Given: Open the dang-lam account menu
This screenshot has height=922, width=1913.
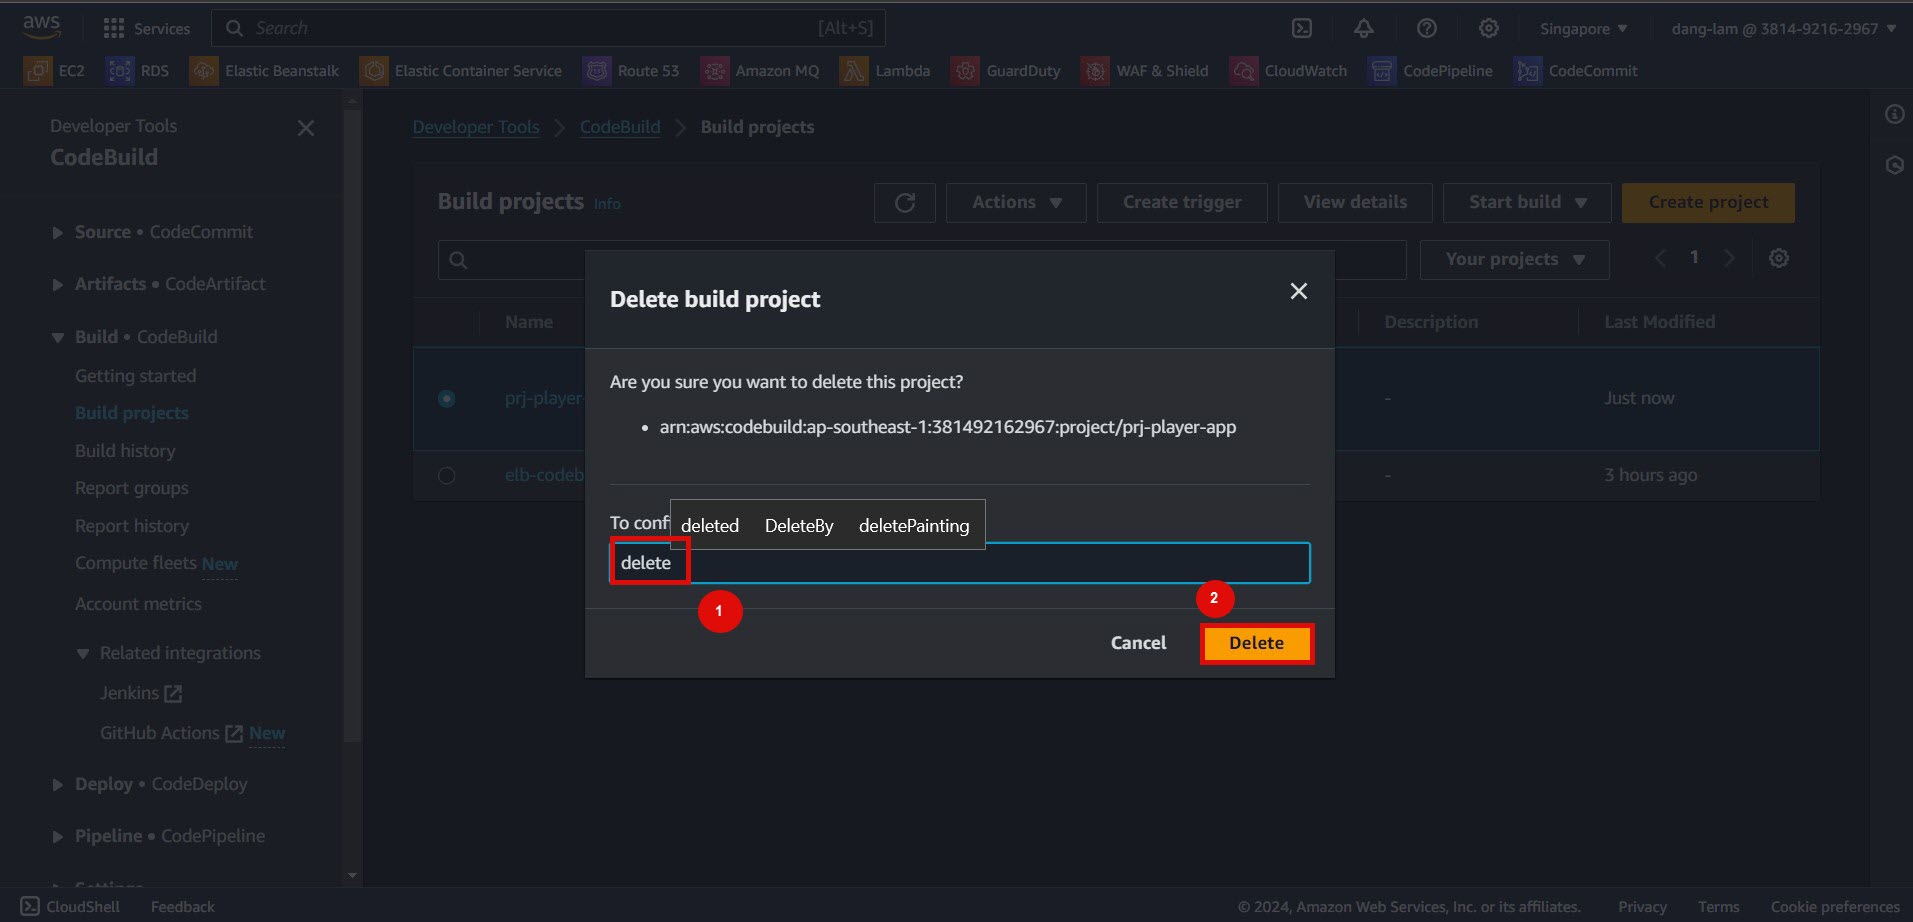Looking at the screenshot, I should [1783, 28].
